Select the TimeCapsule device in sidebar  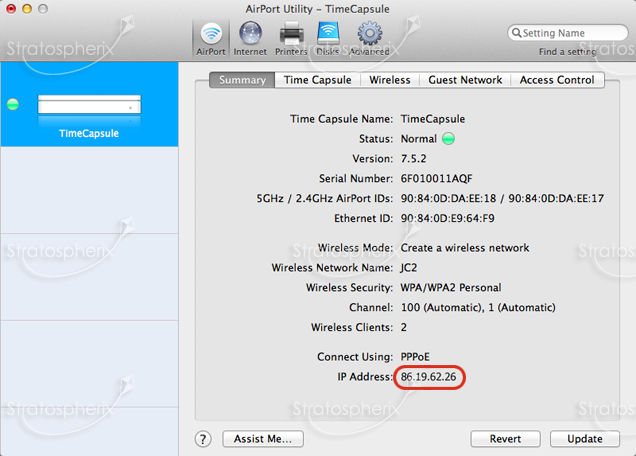tap(89, 104)
